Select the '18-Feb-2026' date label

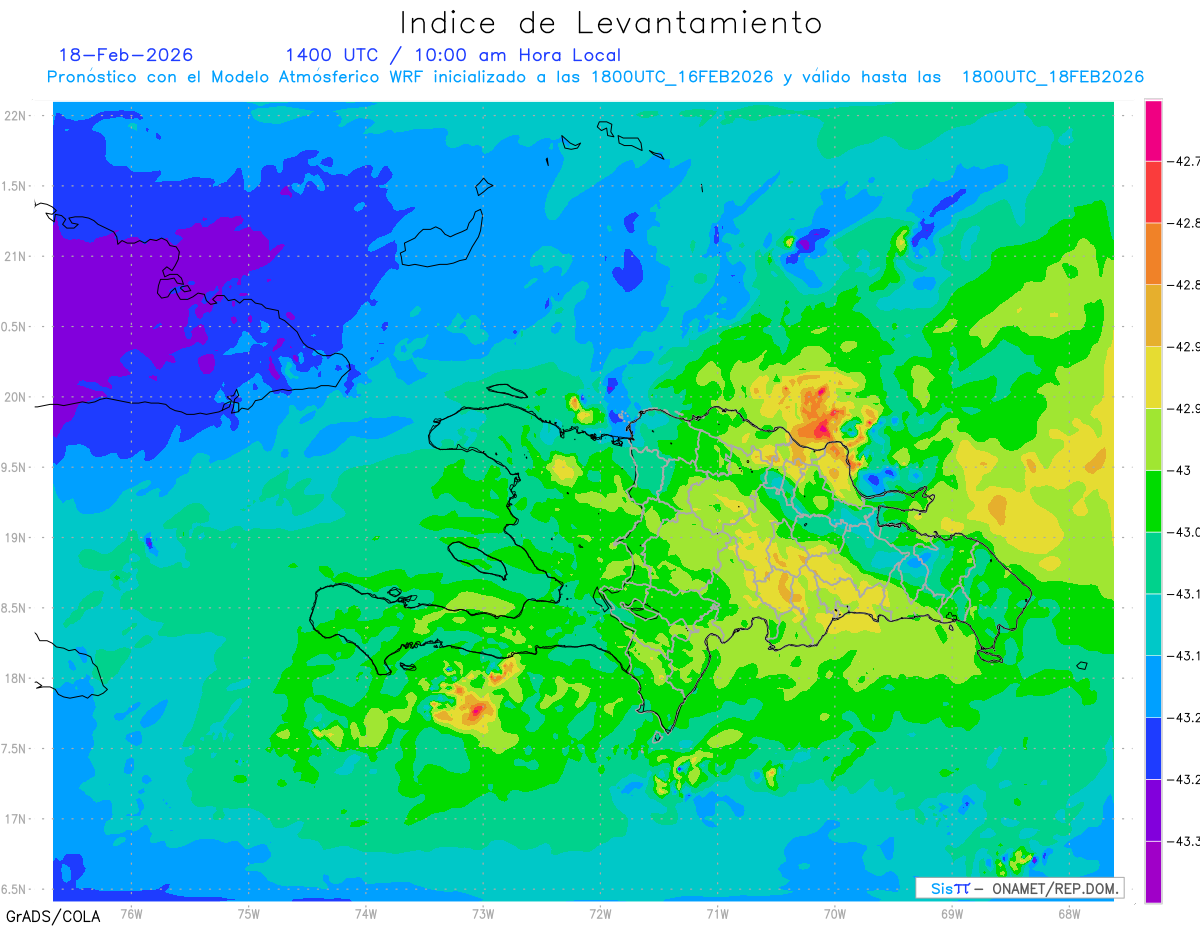(126, 55)
